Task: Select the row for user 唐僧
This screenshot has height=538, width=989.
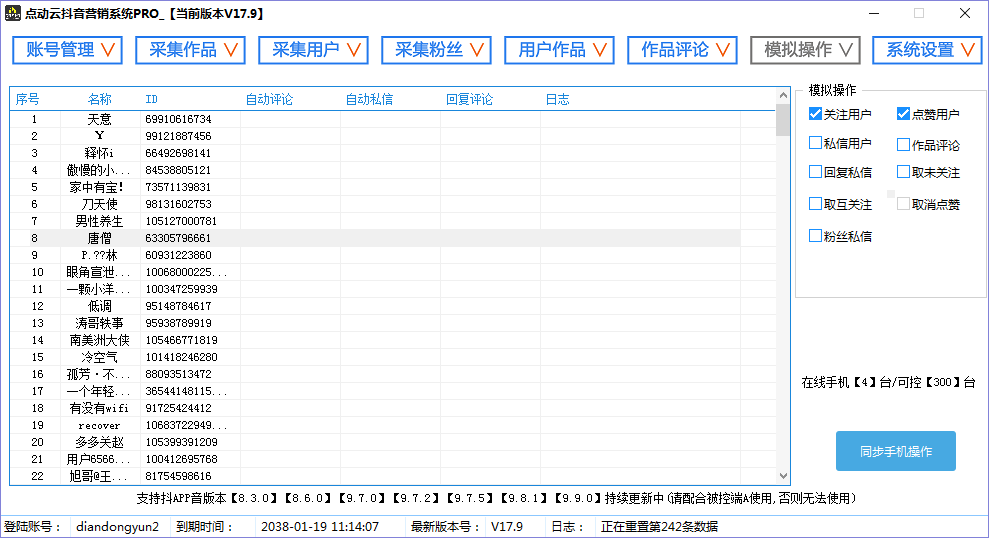Action: [100, 239]
